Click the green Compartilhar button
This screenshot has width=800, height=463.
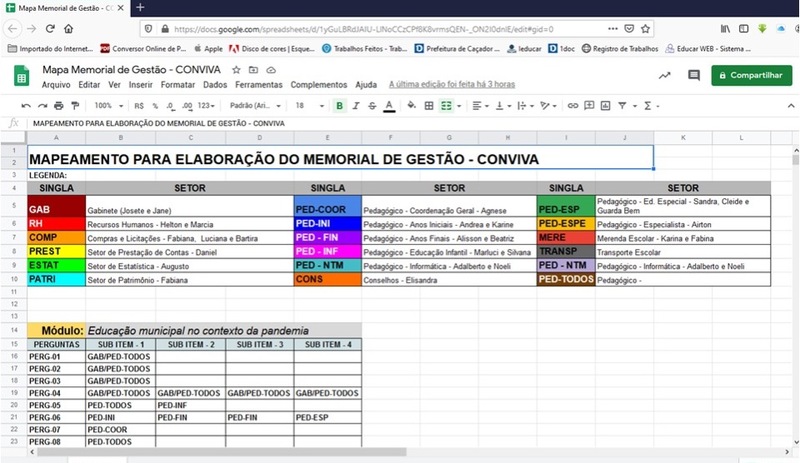[744, 75]
